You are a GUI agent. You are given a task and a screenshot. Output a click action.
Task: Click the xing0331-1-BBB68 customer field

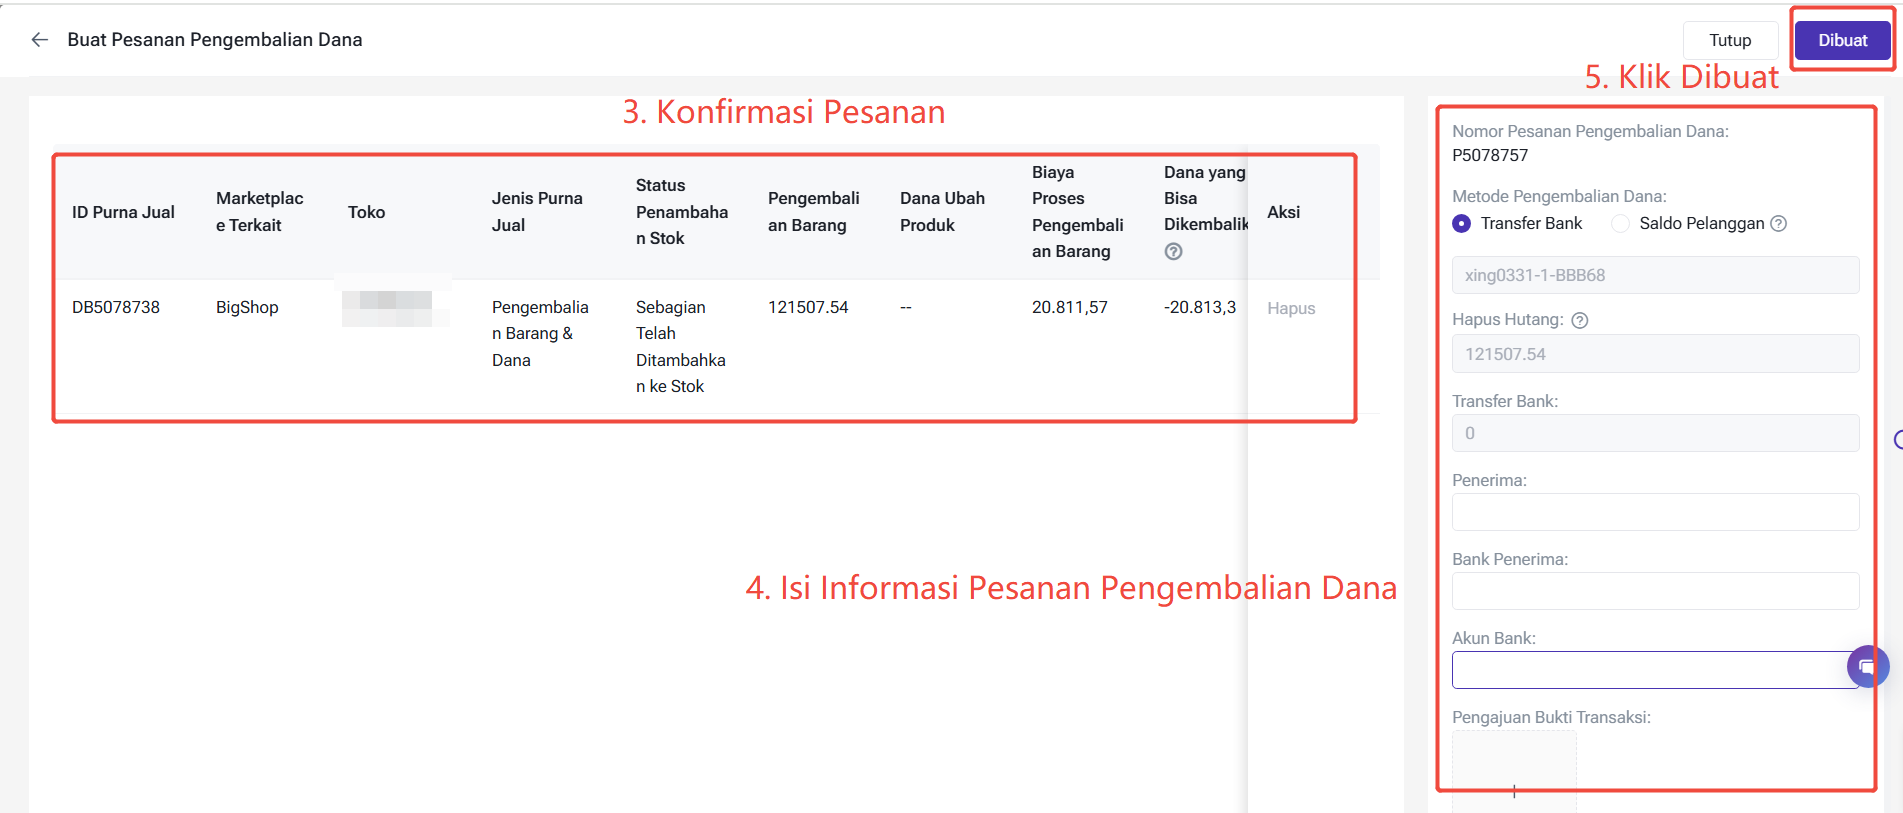(1655, 275)
